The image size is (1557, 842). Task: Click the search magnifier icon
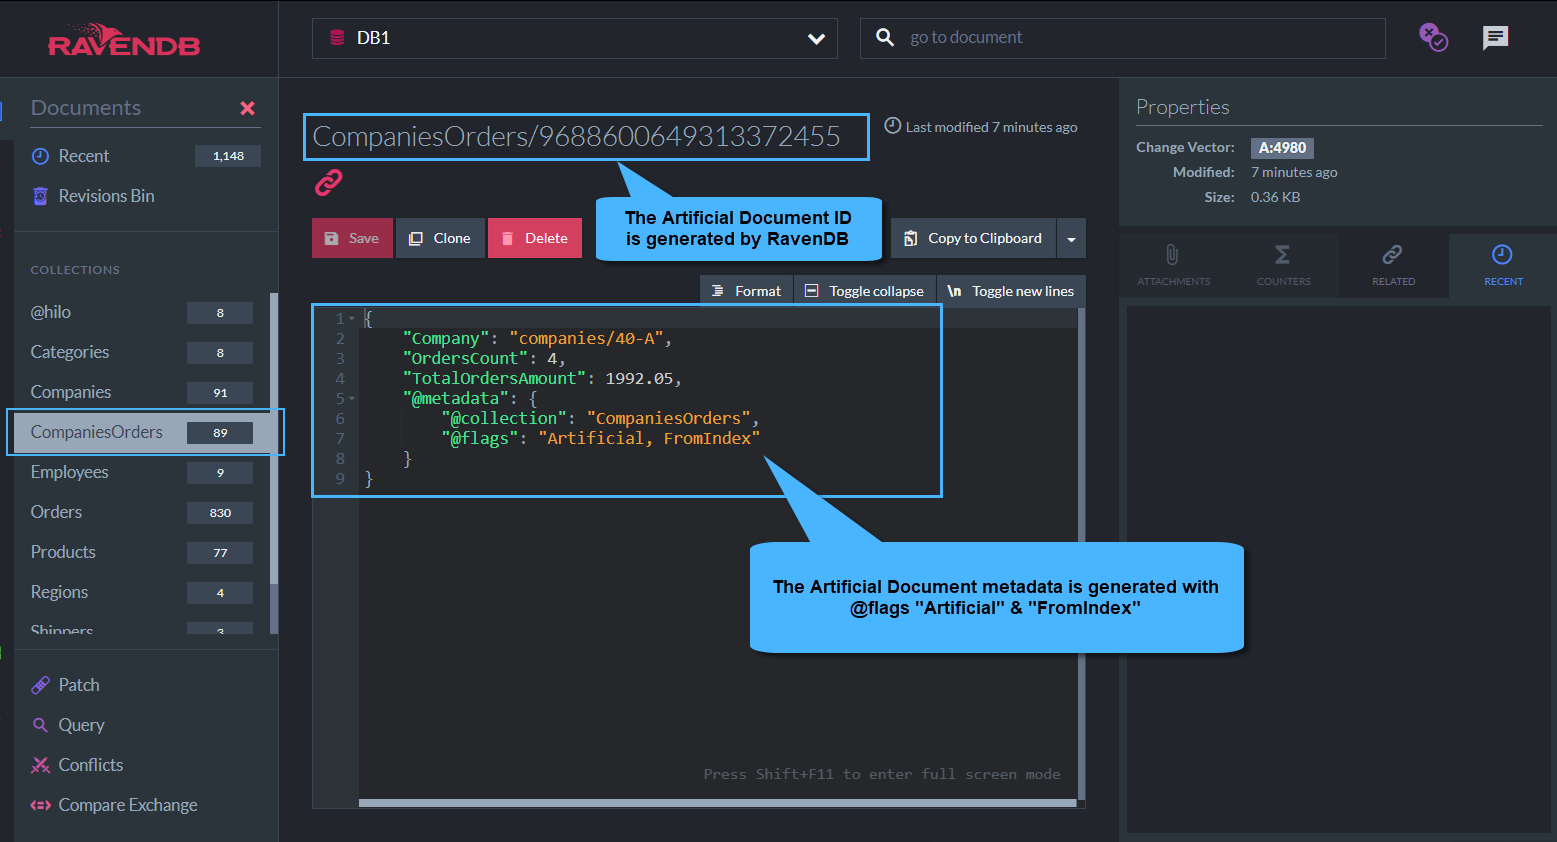click(884, 37)
